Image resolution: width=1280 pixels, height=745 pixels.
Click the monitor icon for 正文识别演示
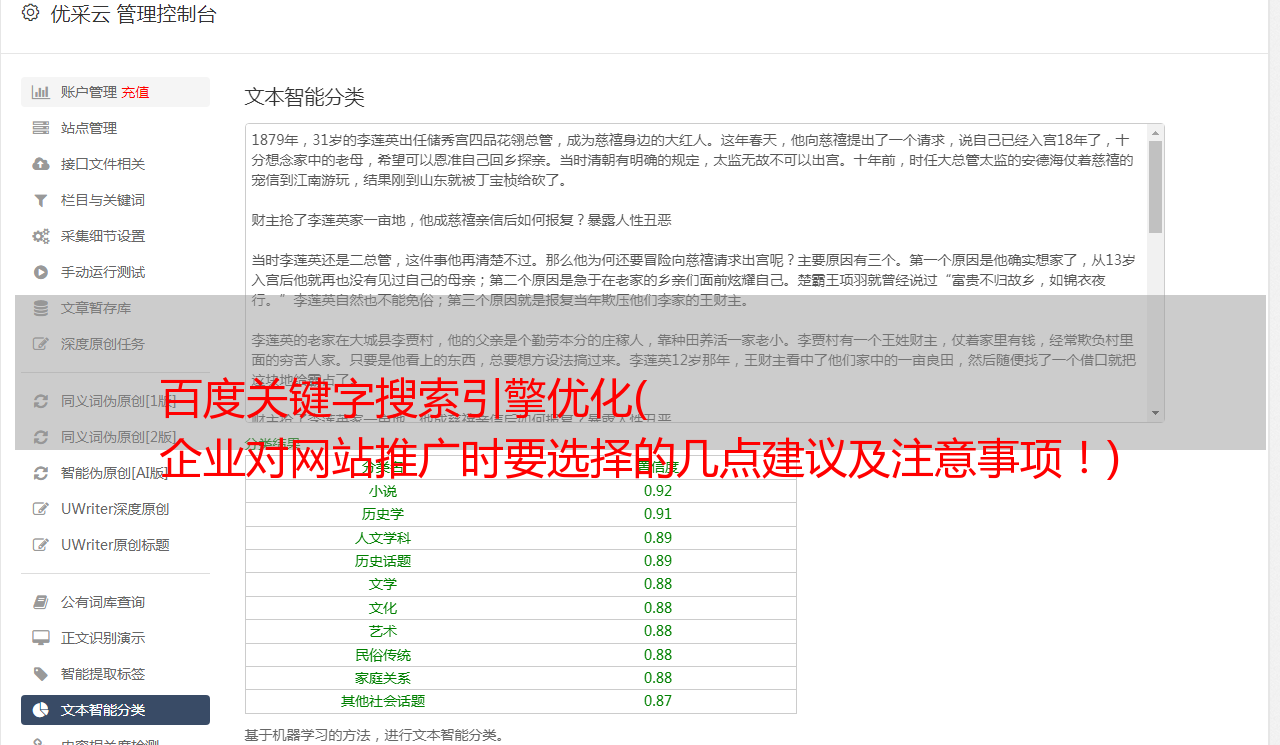click(41, 638)
